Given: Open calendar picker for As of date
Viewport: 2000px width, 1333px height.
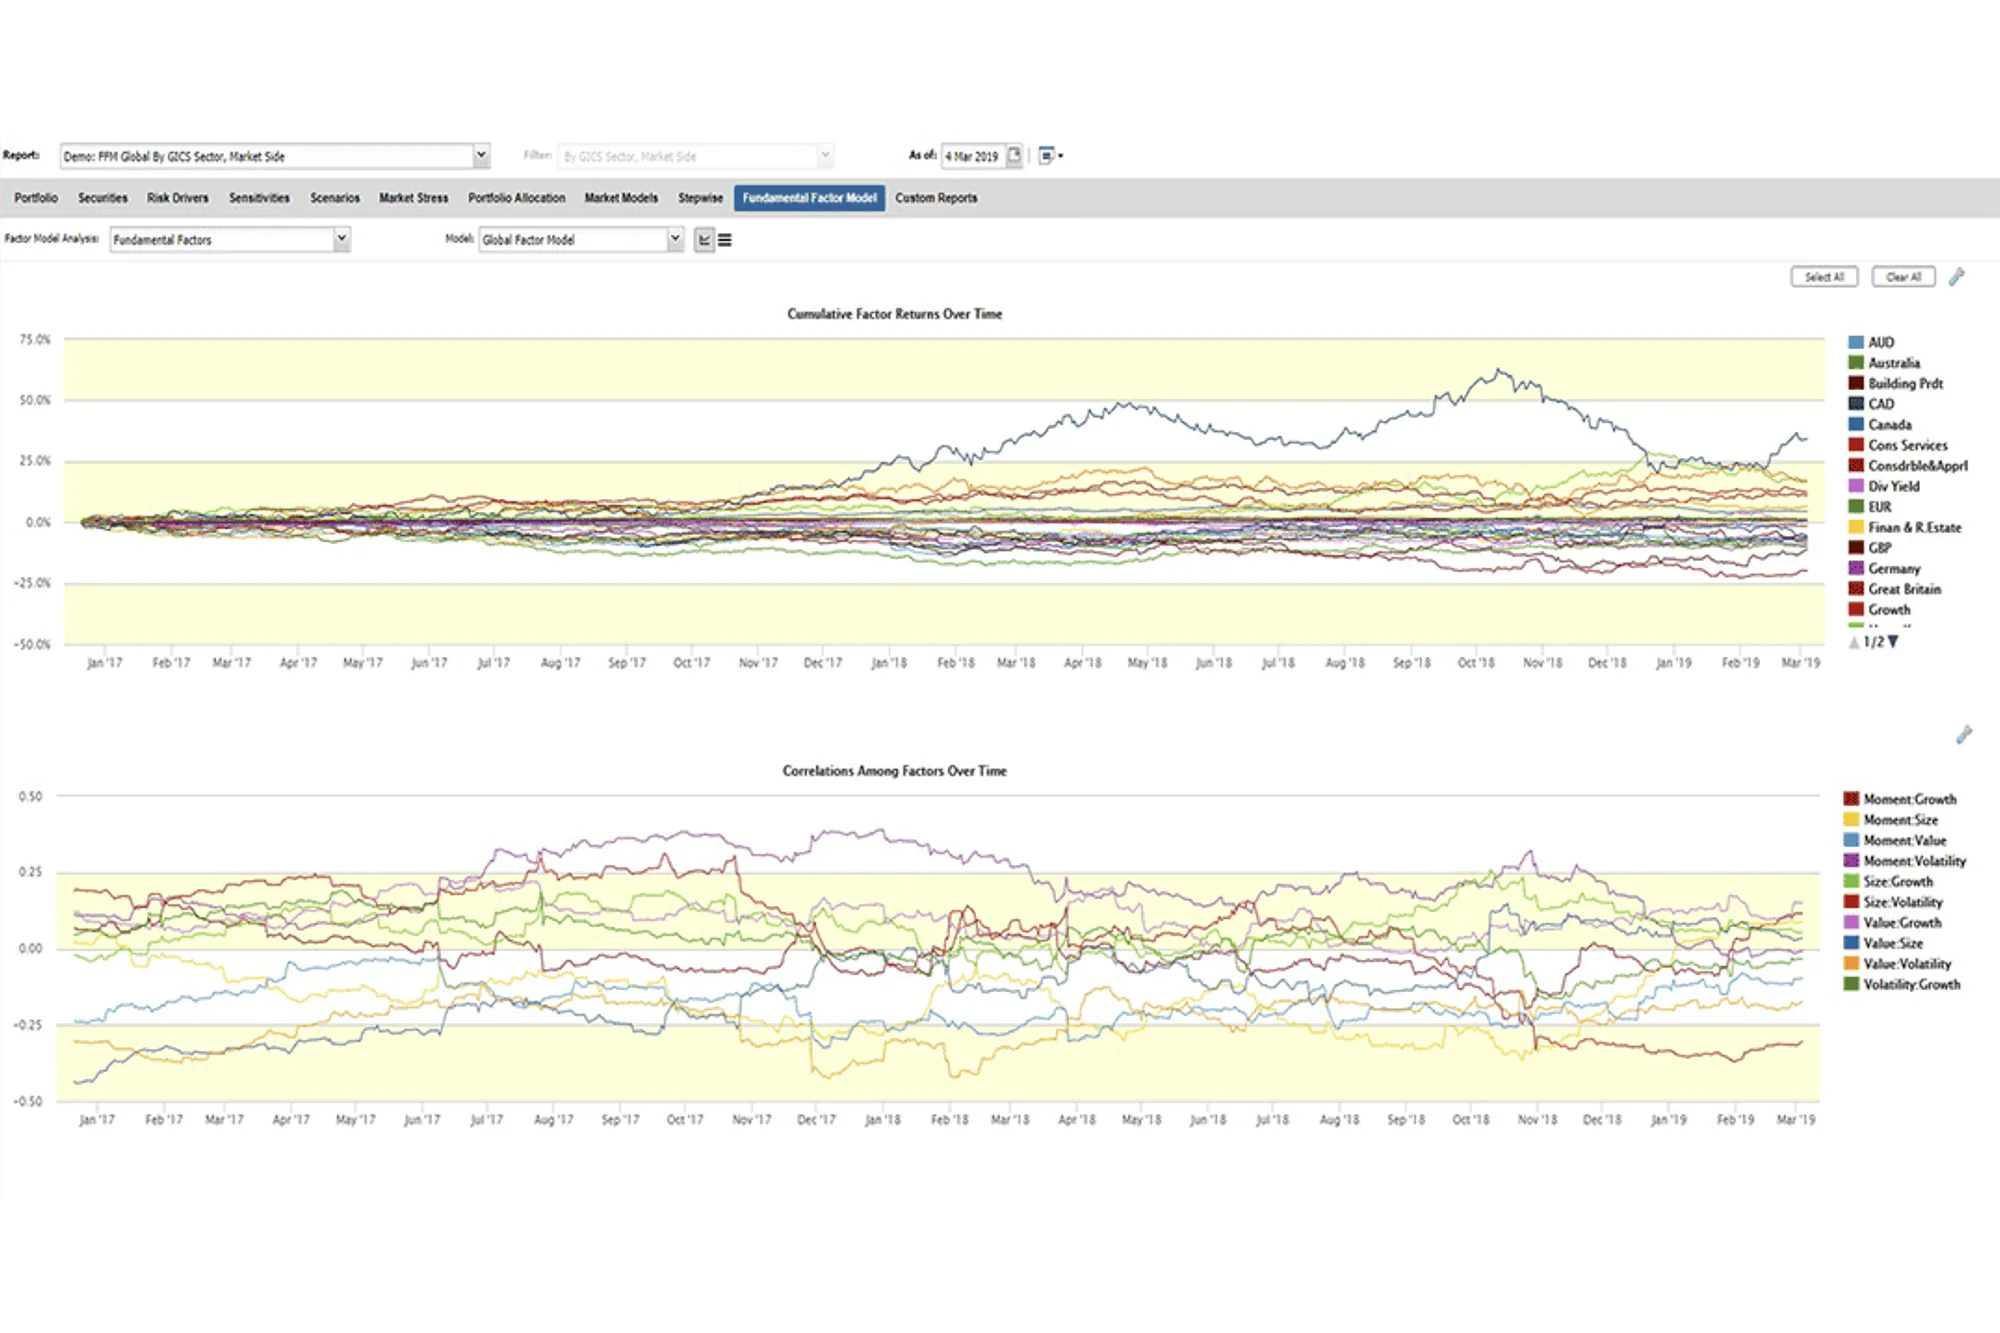Looking at the screenshot, I should tap(1014, 155).
